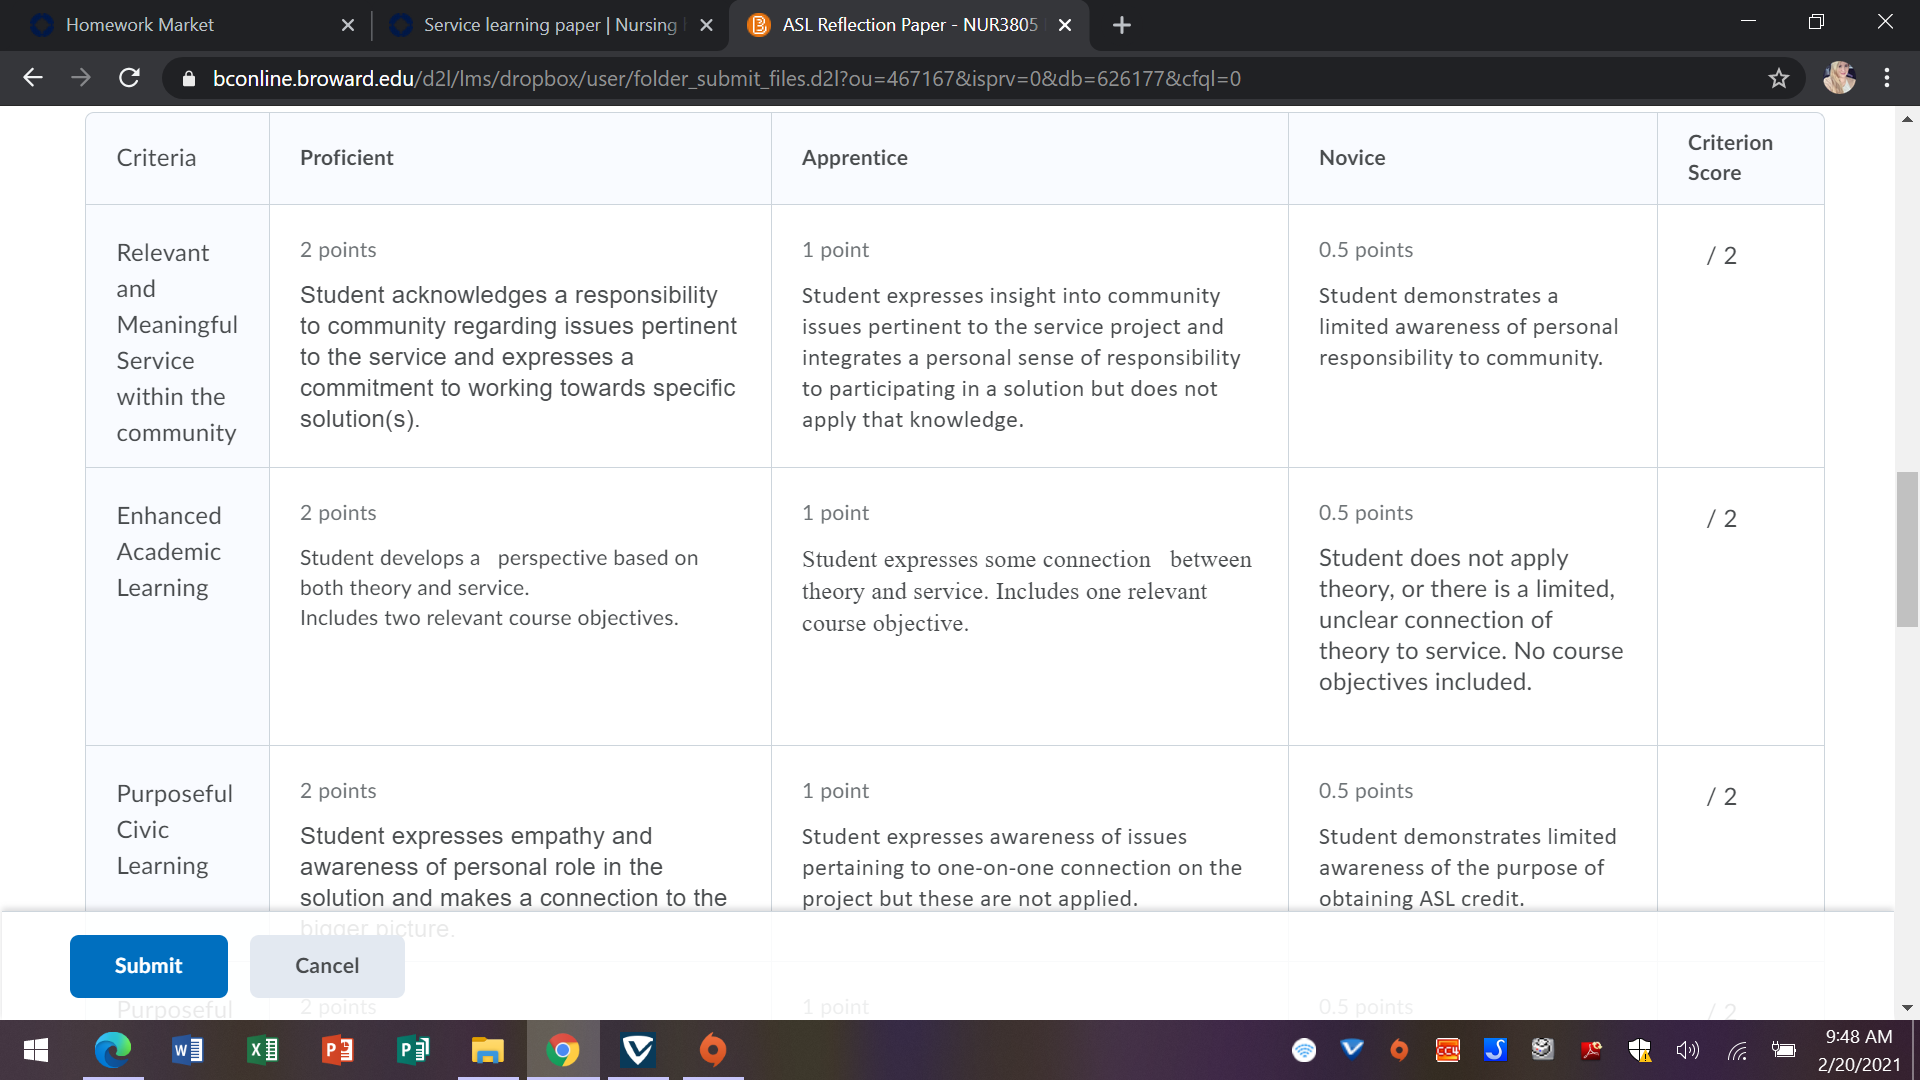The width and height of the screenshot is (1920, 1080).
Task: Select Novice level for Enhanced Academic Learning
Action: [1472, 606]
